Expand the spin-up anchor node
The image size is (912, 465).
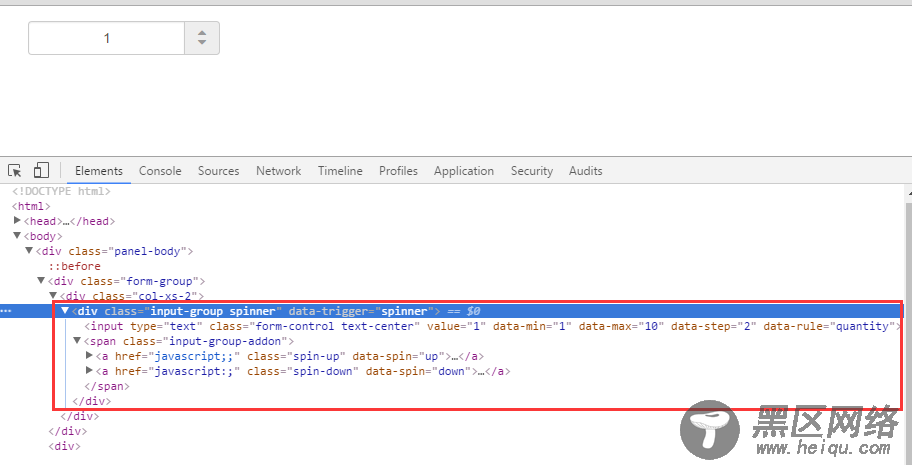click(89, 356)
